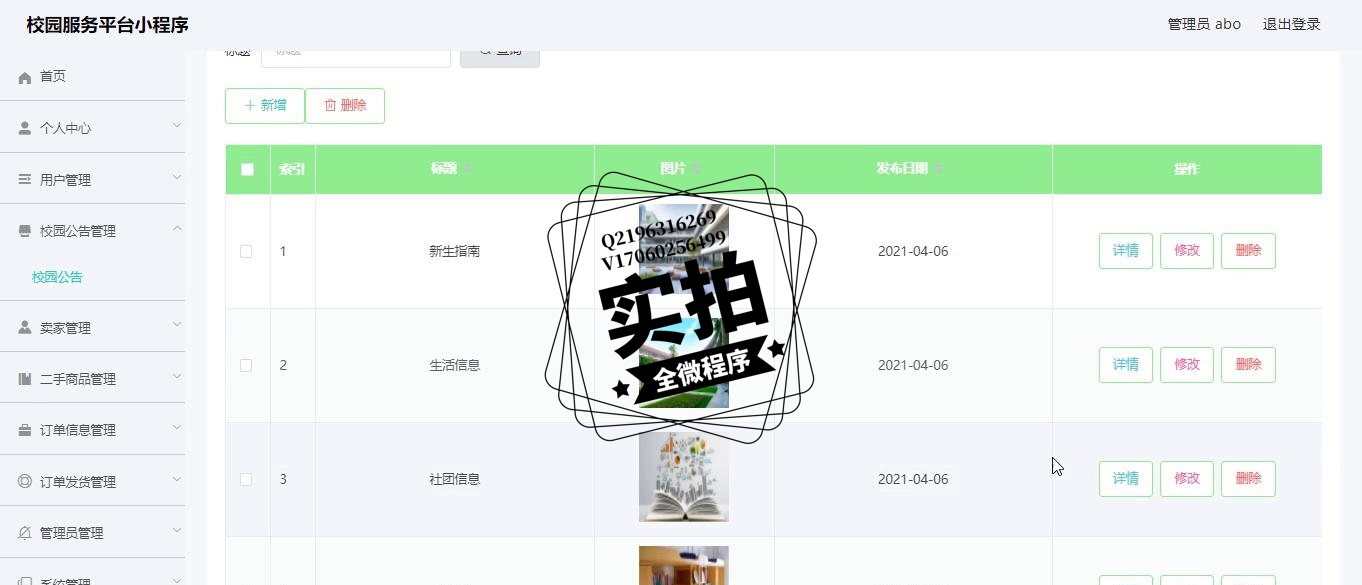Expand the 订单信息管理 chevron
This screenshot has width=1362, height=585.
177,427
